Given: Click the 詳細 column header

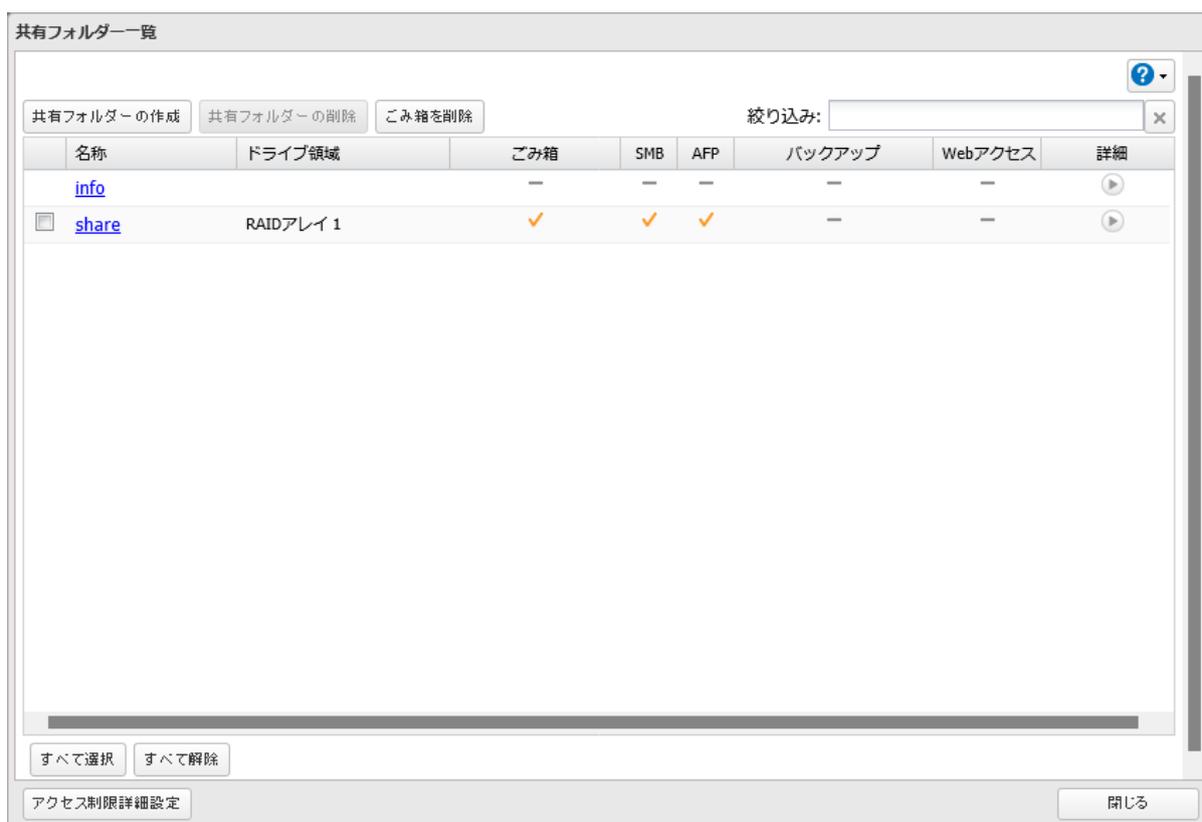Looking at the screenshot, I should point(1113,152).
